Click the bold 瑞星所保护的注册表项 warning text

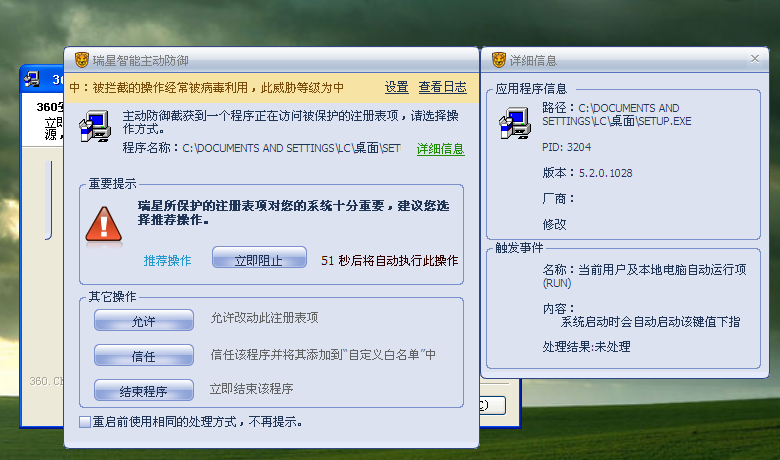tap(293, 212)
